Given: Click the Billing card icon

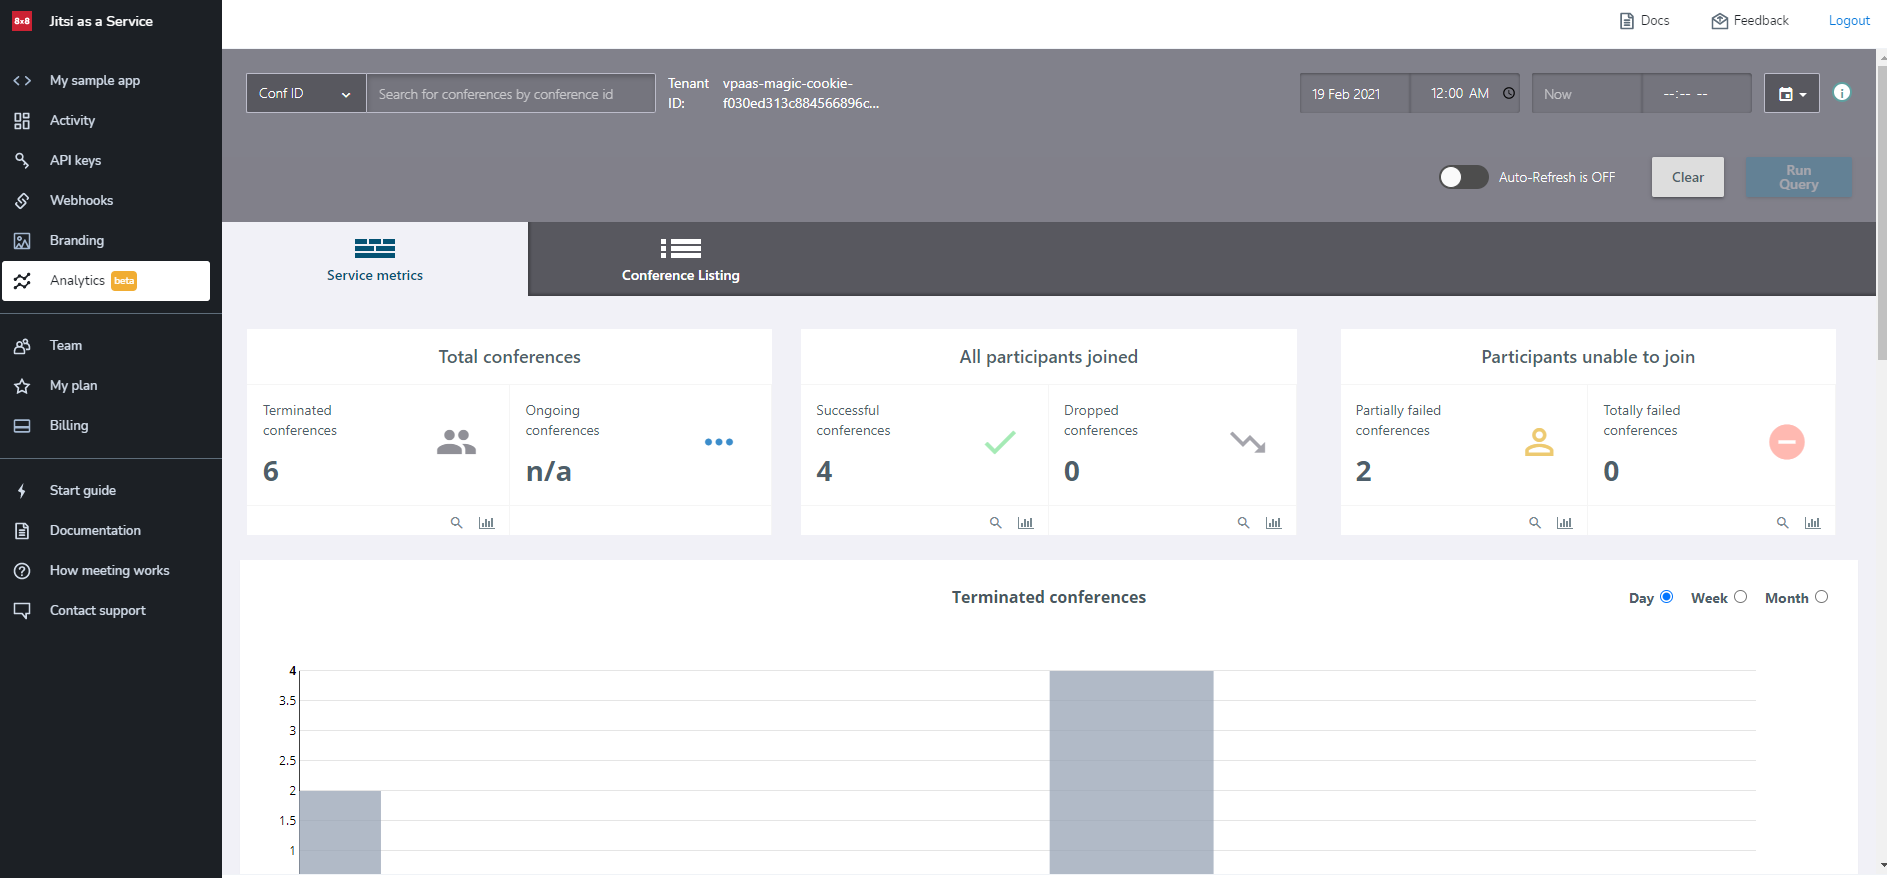Looking at the screenshot, I should pyautogui.click(x=22, y=426).
